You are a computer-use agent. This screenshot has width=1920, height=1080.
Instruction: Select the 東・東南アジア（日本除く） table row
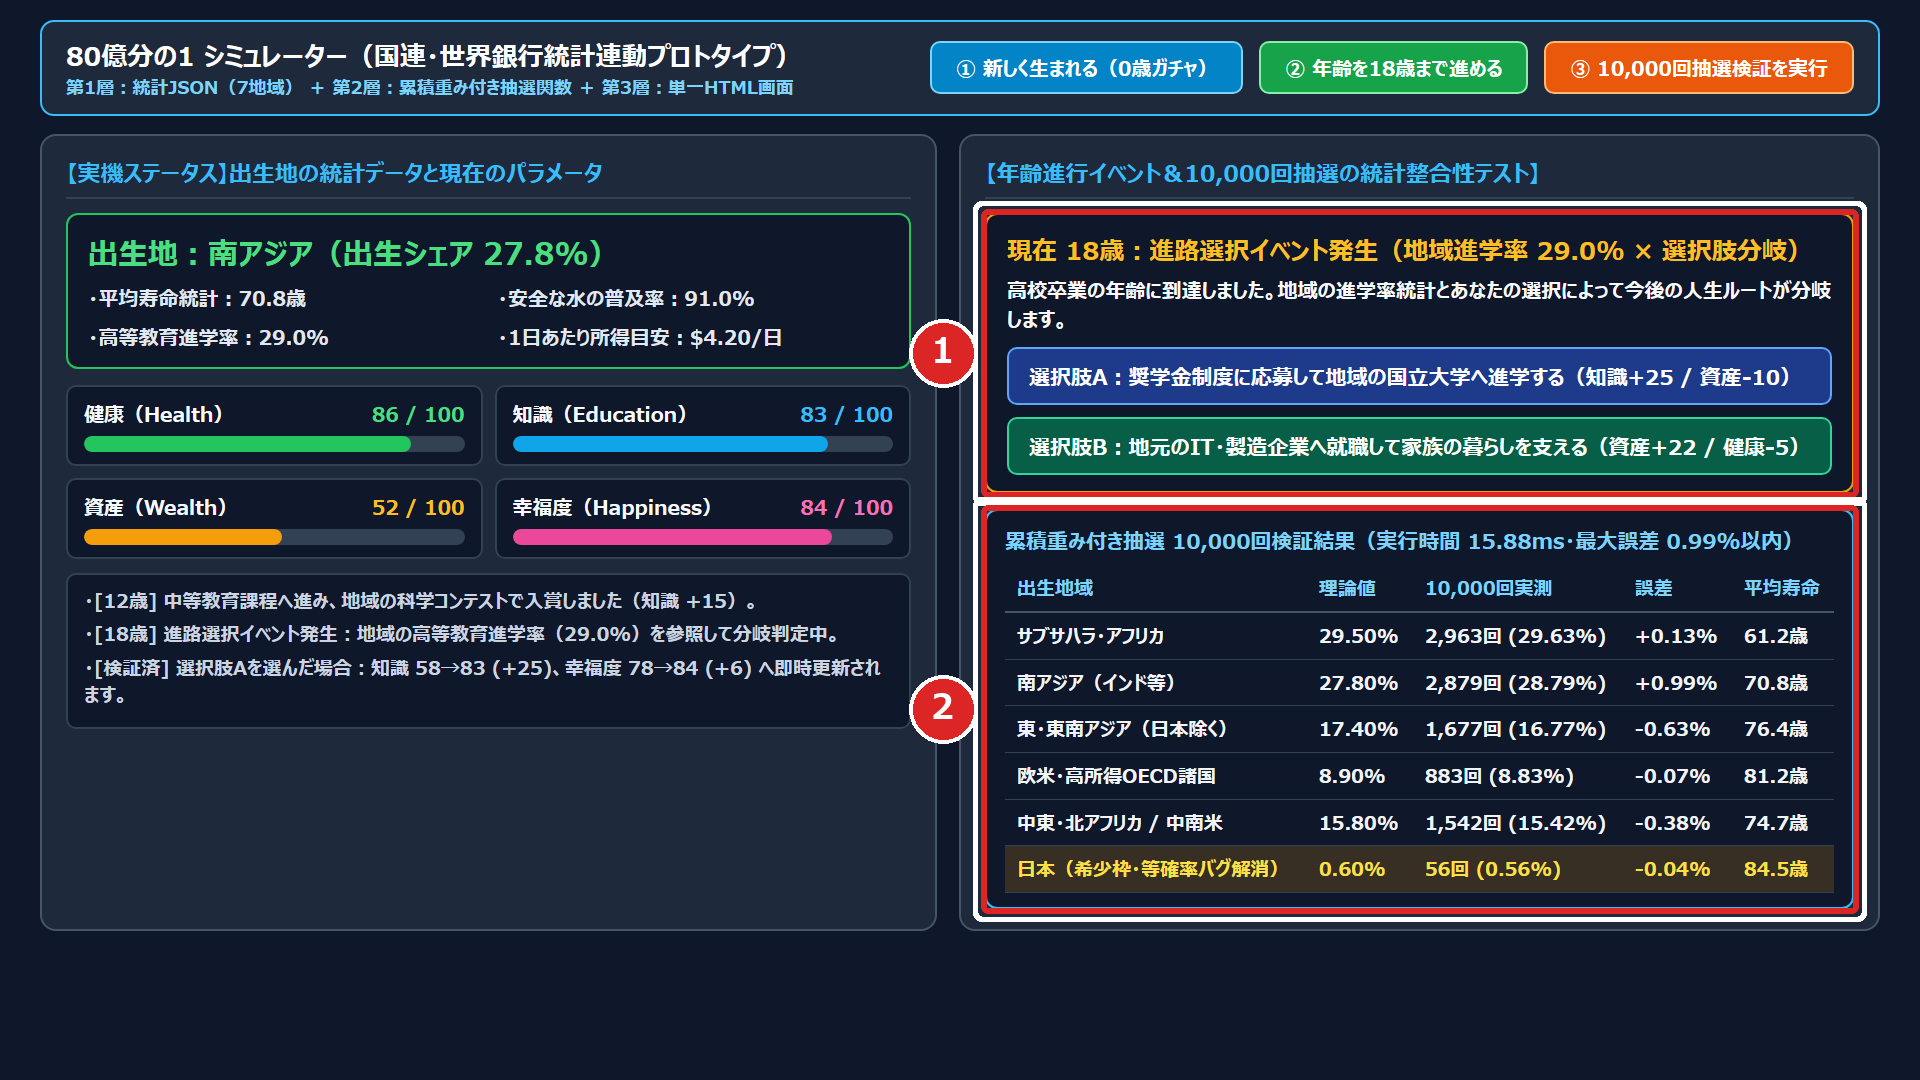pos(1419,729)
